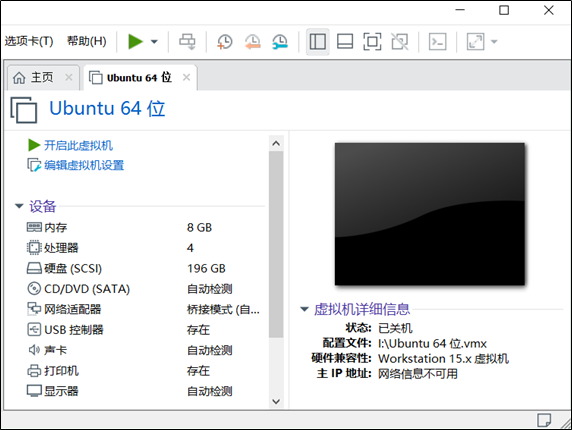Click the device list scroll down arrow
The height and width of the screenshot is (430, 572).
coord(276,402)
